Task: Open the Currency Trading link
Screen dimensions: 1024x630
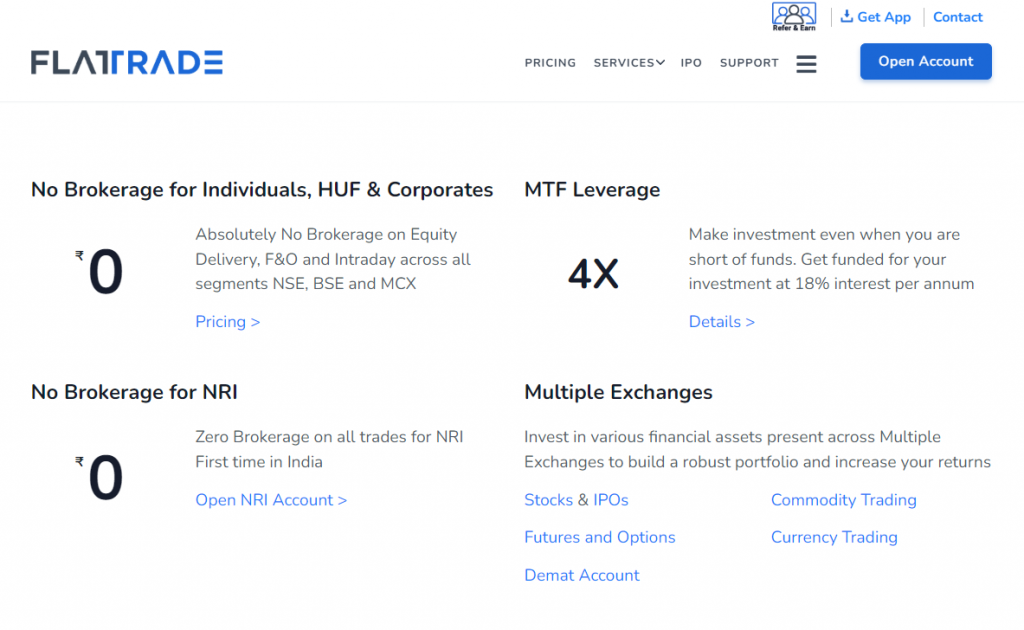Action: coord(834,537)
